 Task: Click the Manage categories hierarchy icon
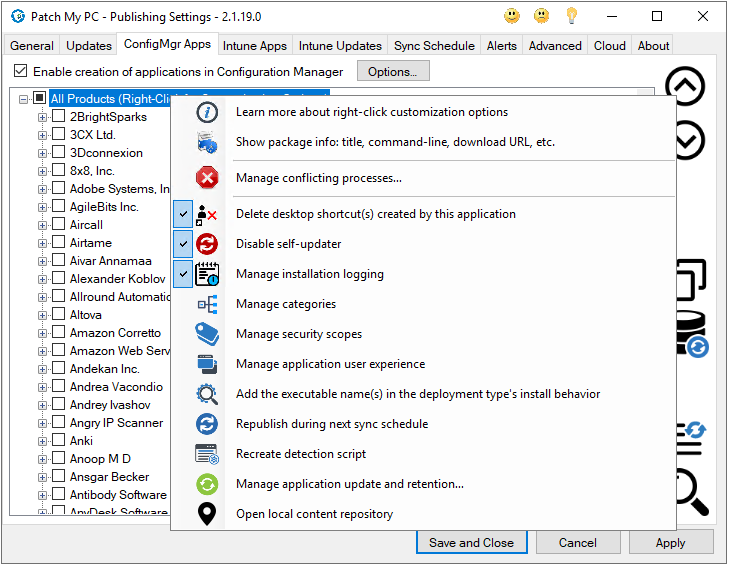tap(207, 305)
